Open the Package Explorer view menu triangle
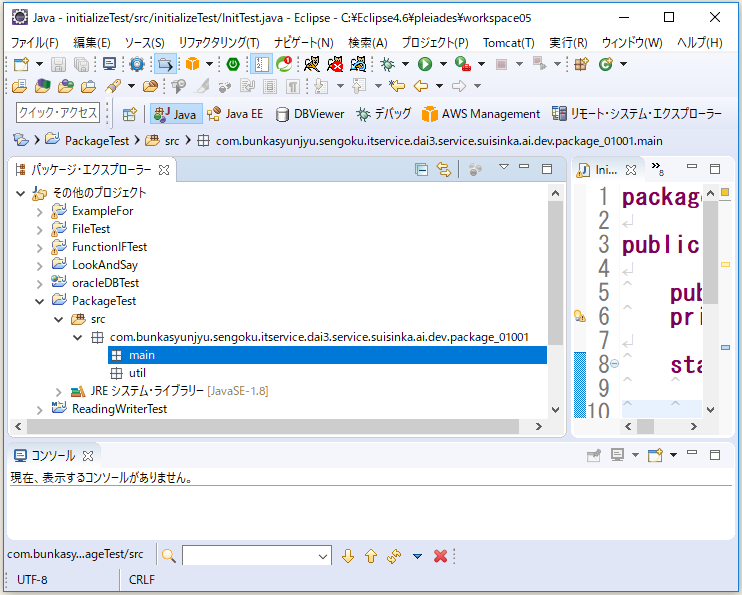The image size is (742, 595). (x=504, y=167)
